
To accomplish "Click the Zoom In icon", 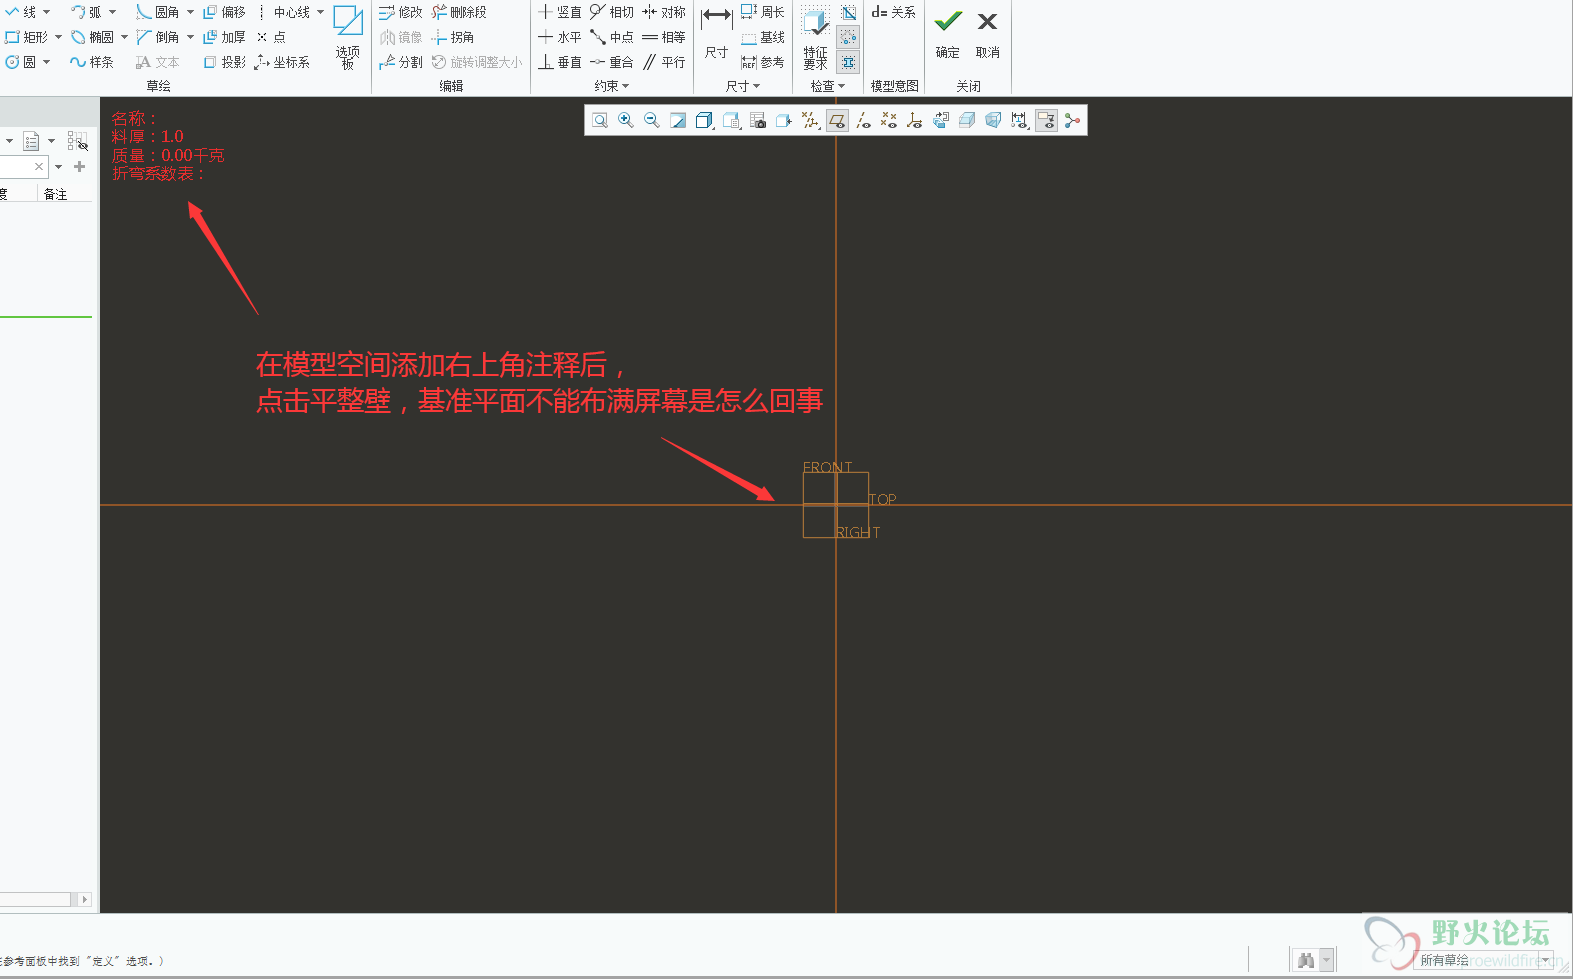I will coord(626,121).
